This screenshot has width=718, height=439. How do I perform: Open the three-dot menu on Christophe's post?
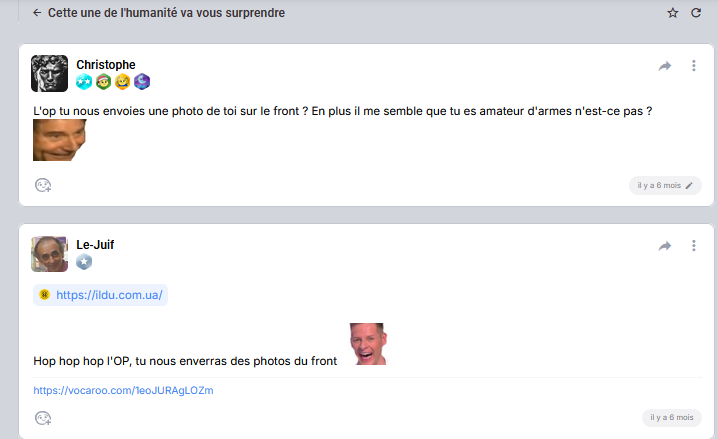694,65
